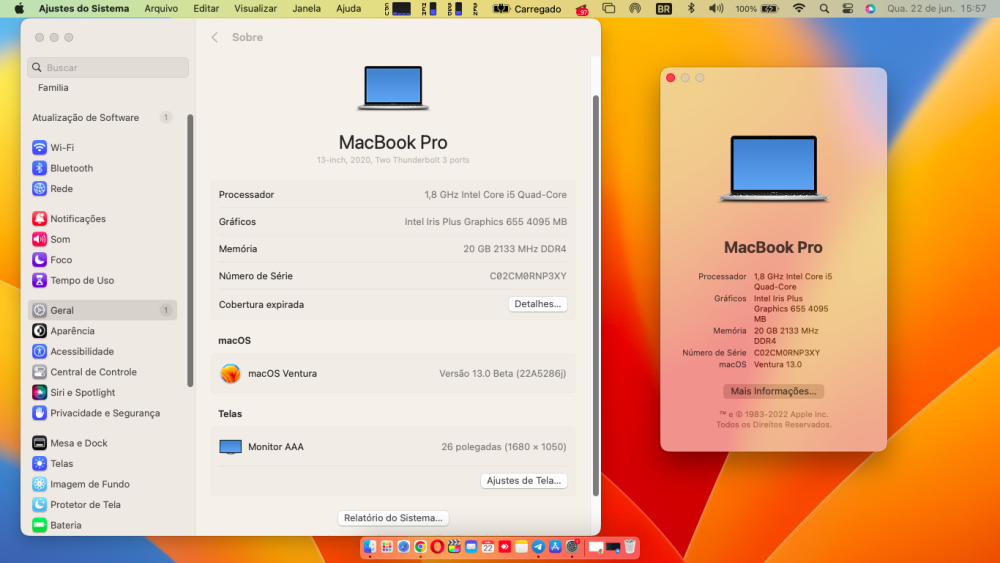Open Final Cut Pro from the Dock

point(454,546)
